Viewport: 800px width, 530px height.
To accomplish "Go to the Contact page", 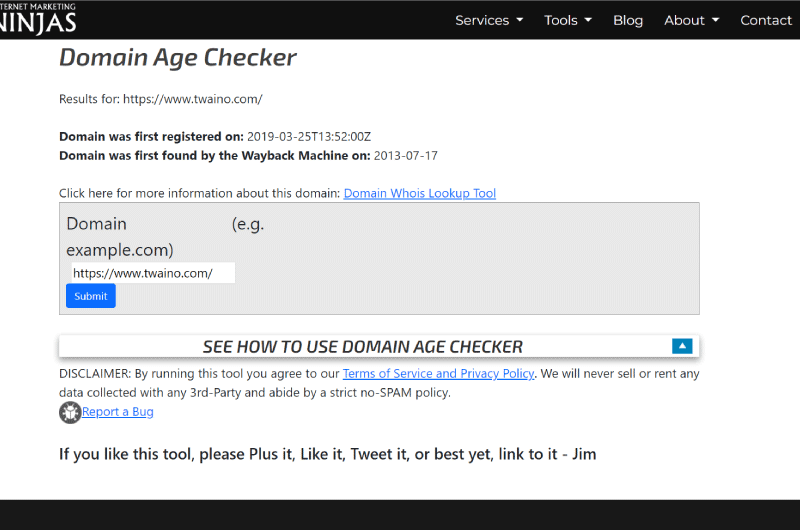I will [x=766, y=20].
